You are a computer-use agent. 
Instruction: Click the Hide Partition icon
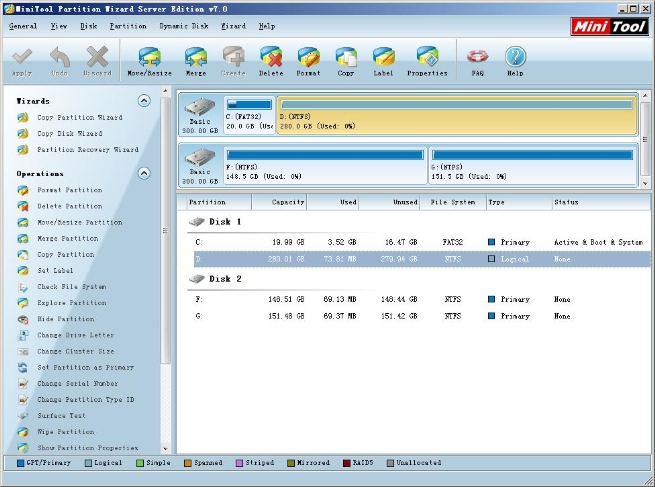click(23, 319)
